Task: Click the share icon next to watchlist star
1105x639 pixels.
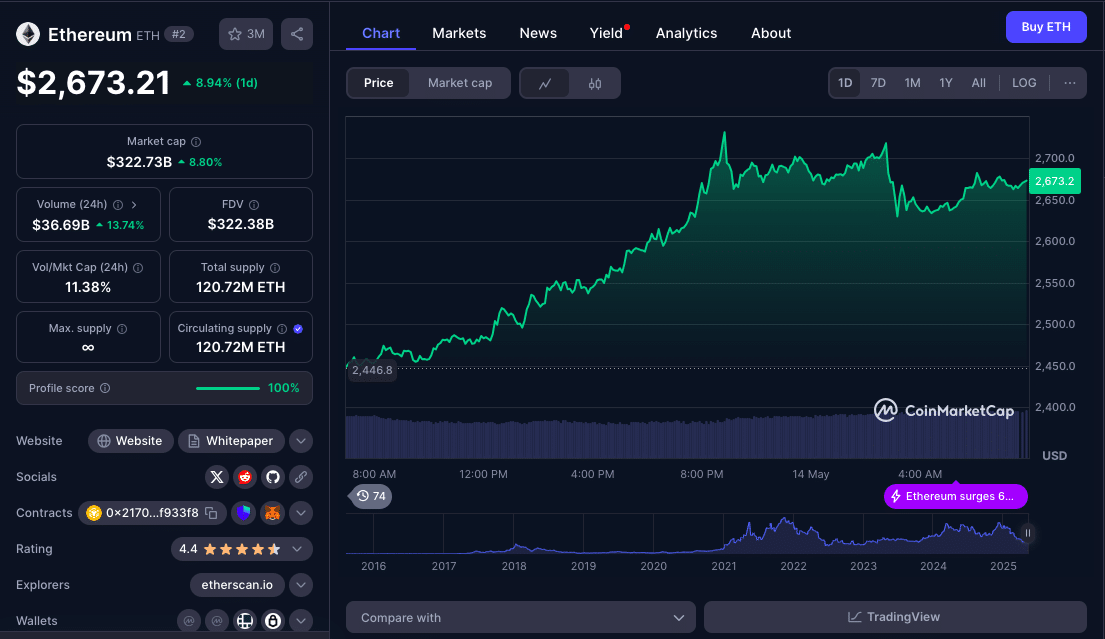Action: tap(297, 34)
